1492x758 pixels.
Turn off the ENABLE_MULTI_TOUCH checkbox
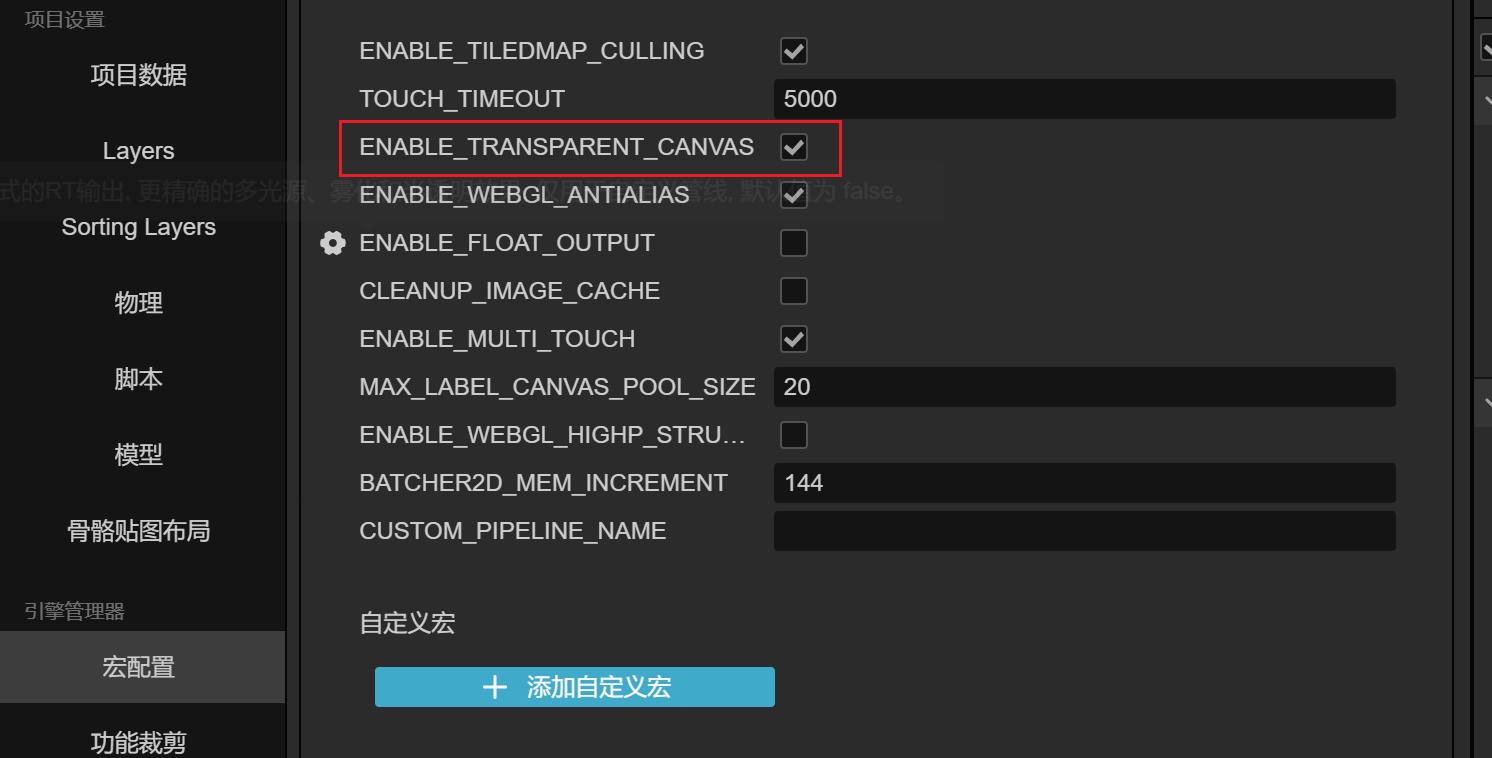pos(794,339)
